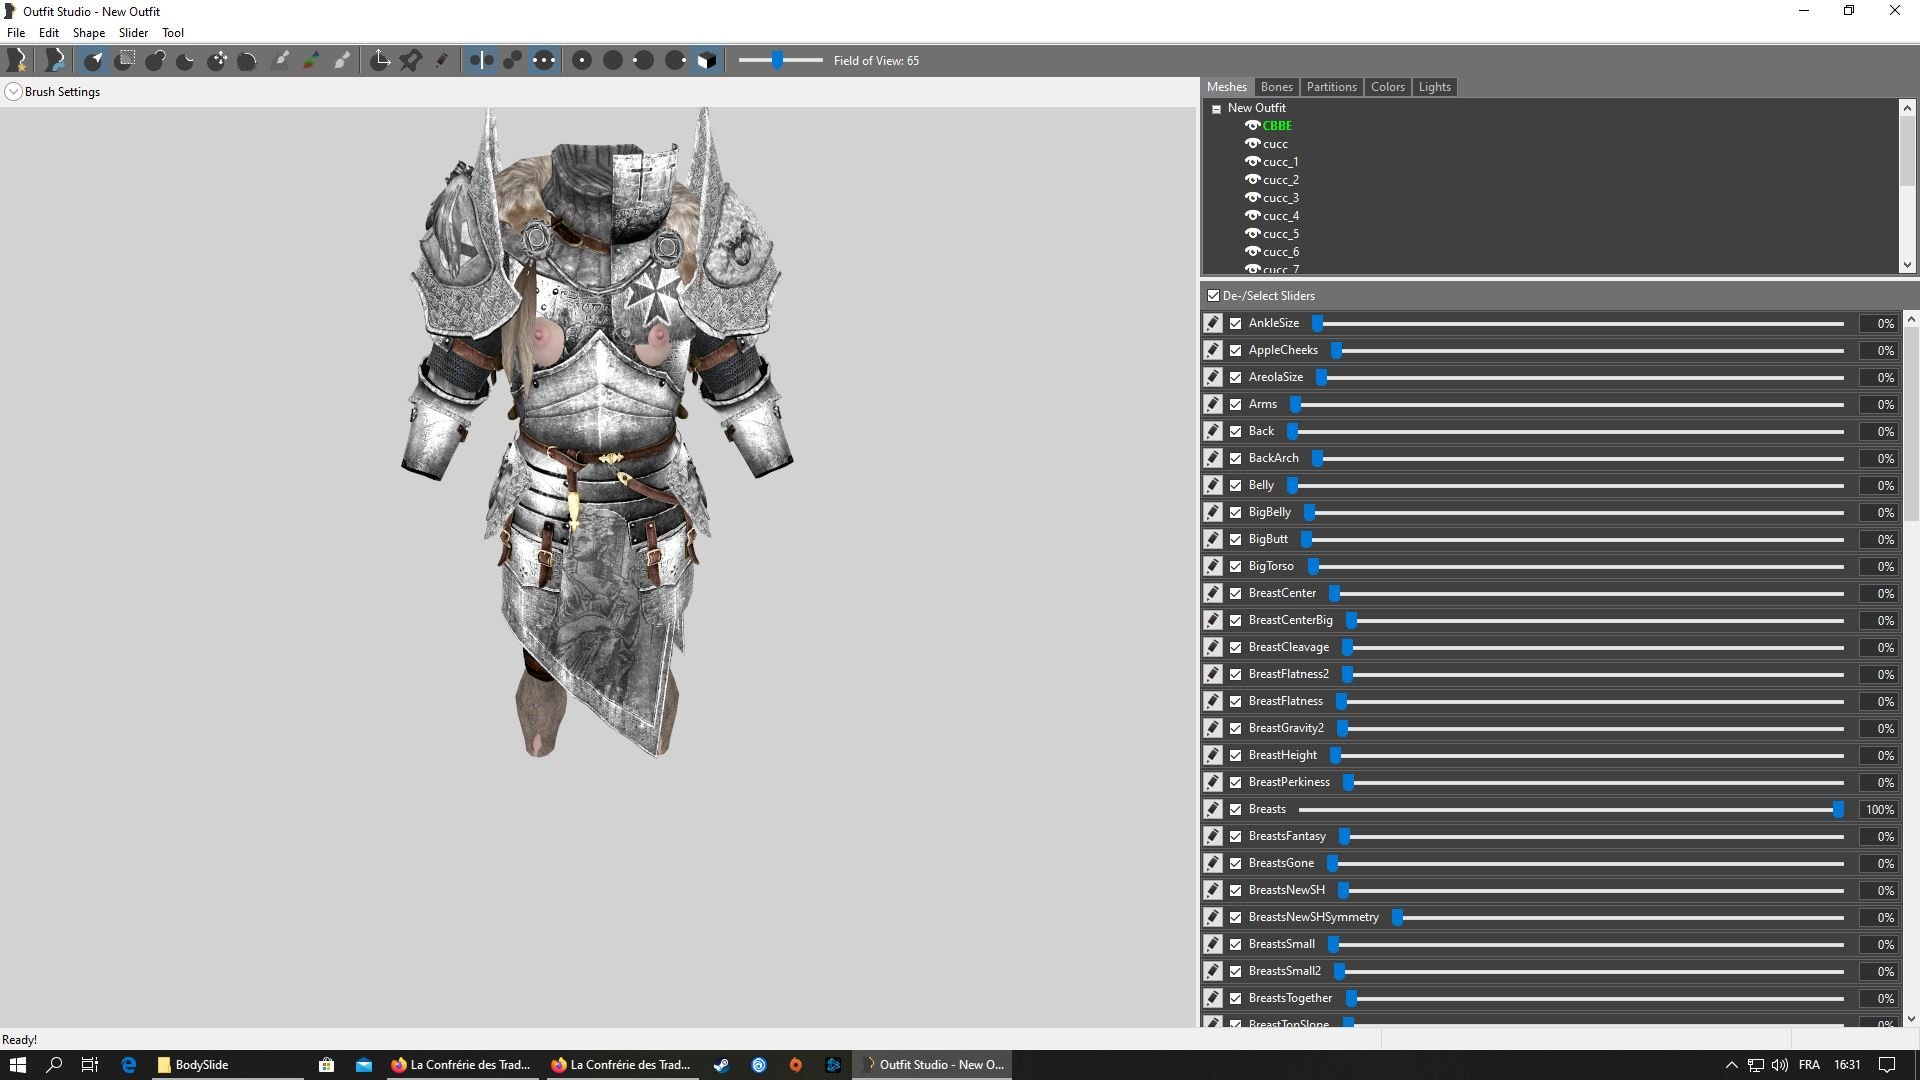Click edit pencil icon for Breasts slider
This screenshot has width=1920, height=1080.
[1213, 809]
